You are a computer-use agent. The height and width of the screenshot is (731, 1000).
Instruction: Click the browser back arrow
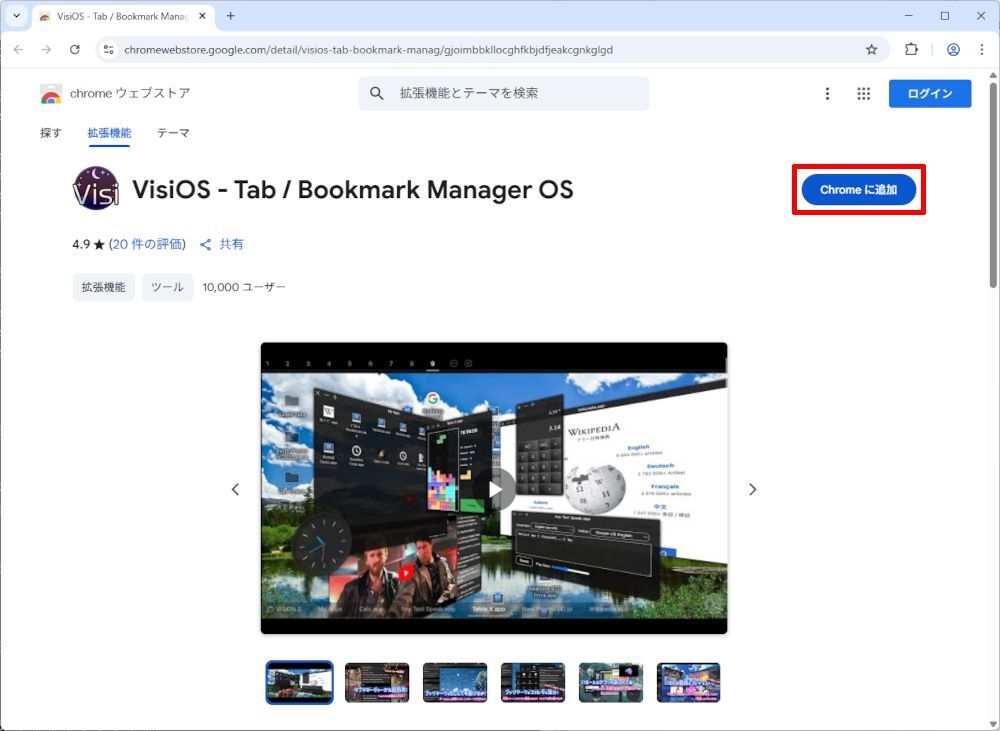pos(18,50)
